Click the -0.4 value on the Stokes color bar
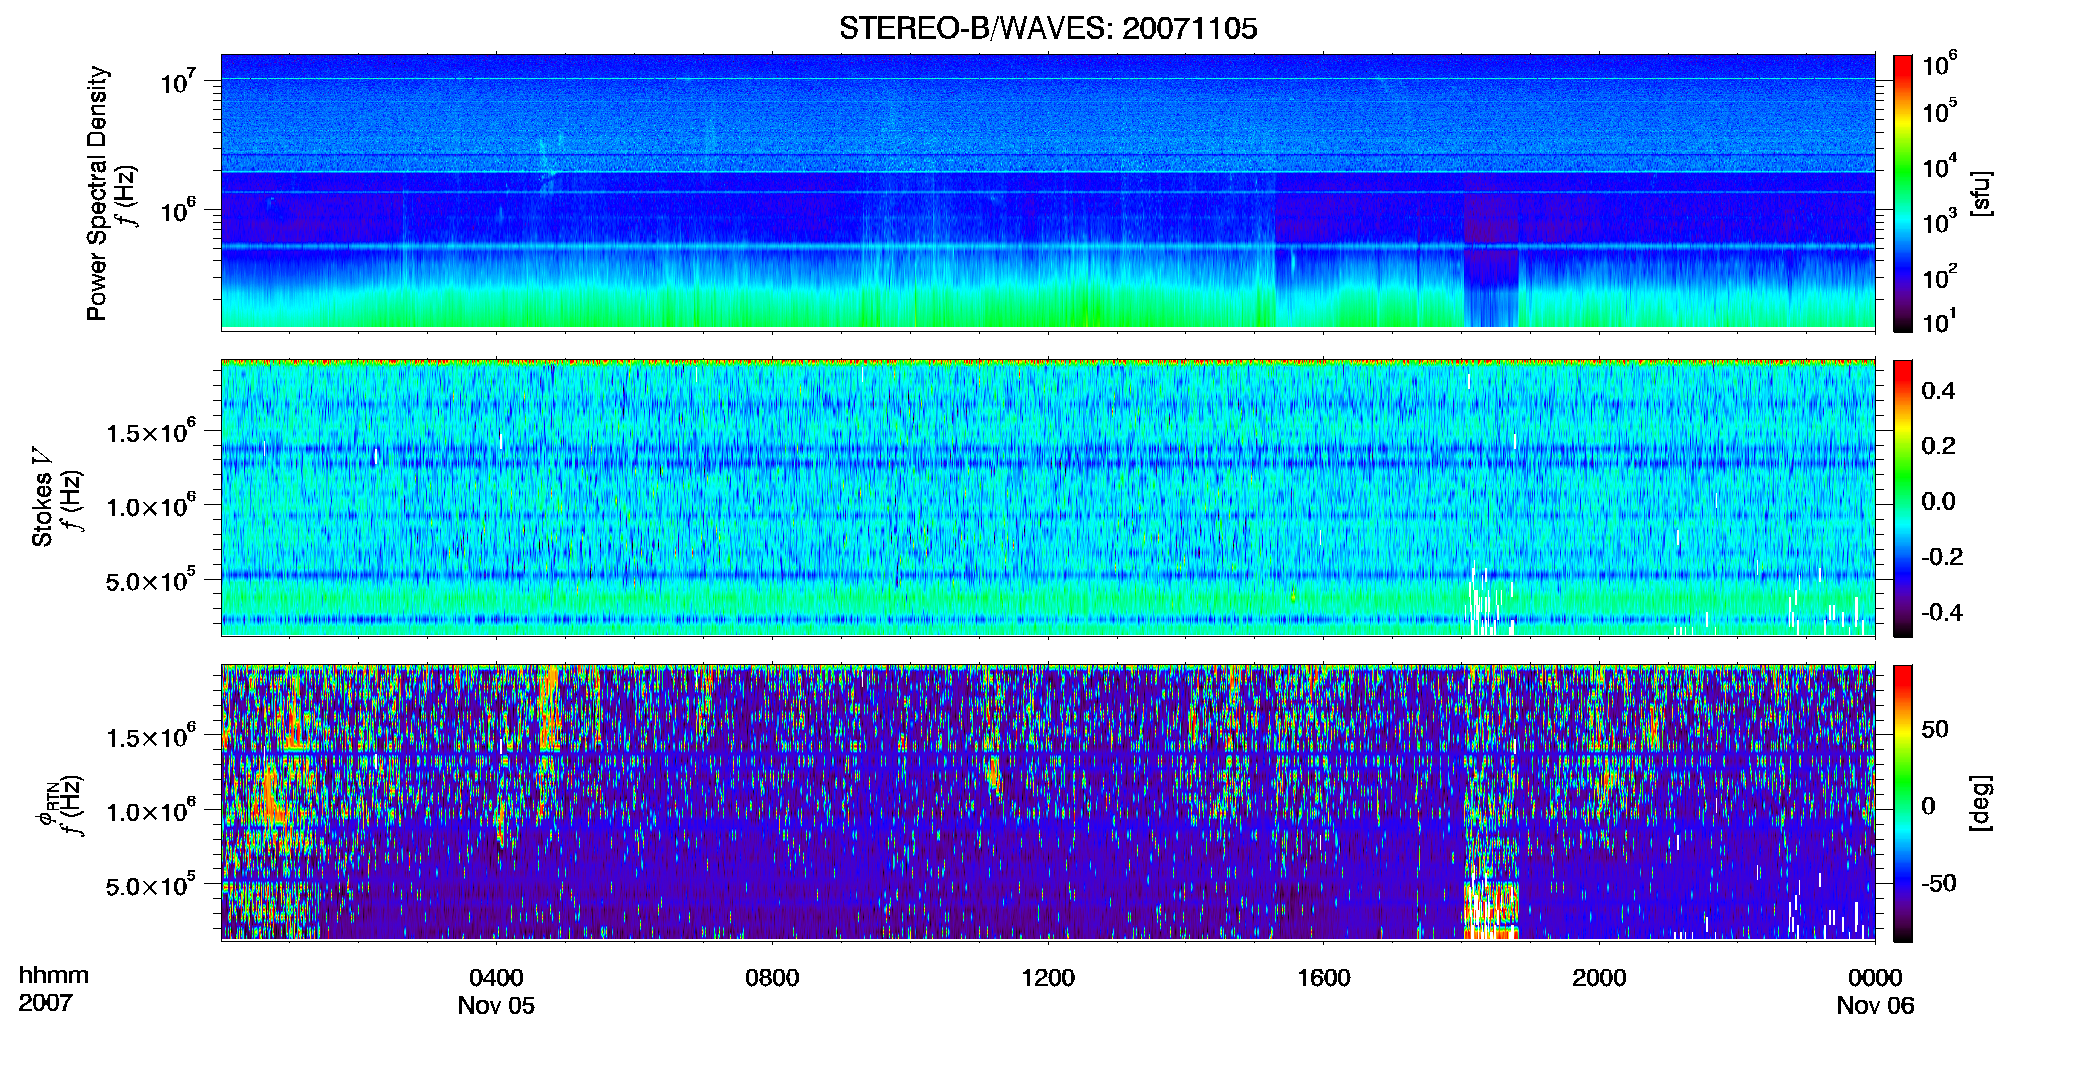Viewport: 2096px width, 1080px height. [1942, 613]
